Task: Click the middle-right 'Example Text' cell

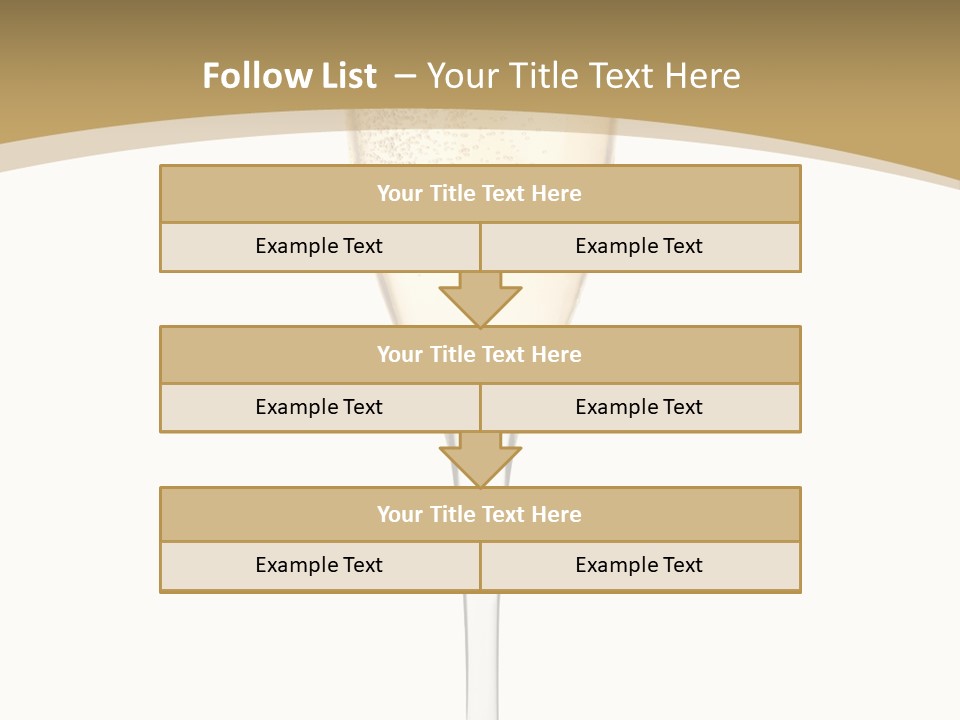Action: [639, 408]
